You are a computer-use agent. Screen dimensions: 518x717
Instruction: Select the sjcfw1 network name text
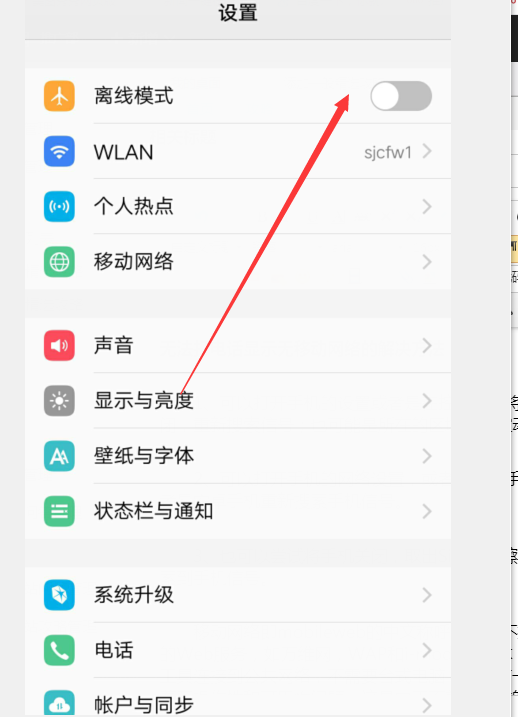tap(388, 152)
